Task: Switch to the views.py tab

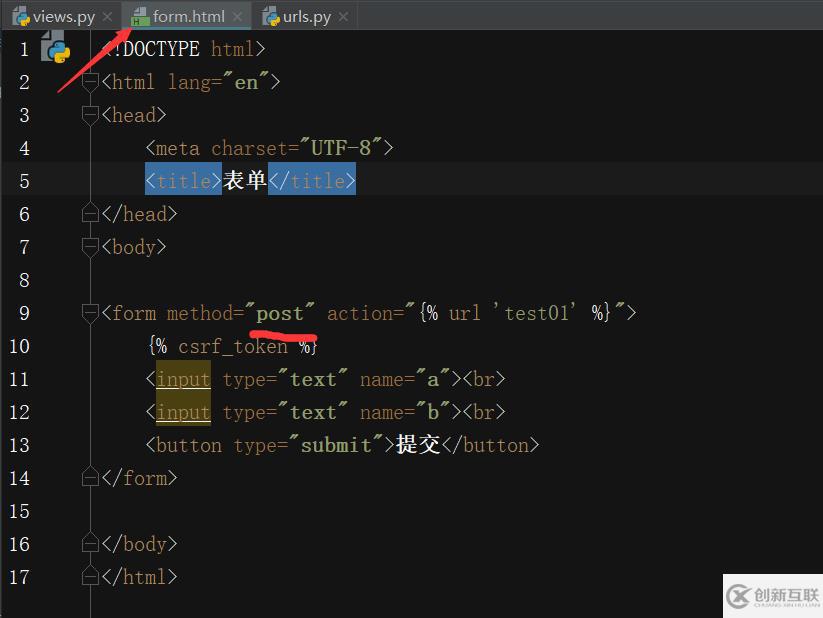Action: (64, 17)
